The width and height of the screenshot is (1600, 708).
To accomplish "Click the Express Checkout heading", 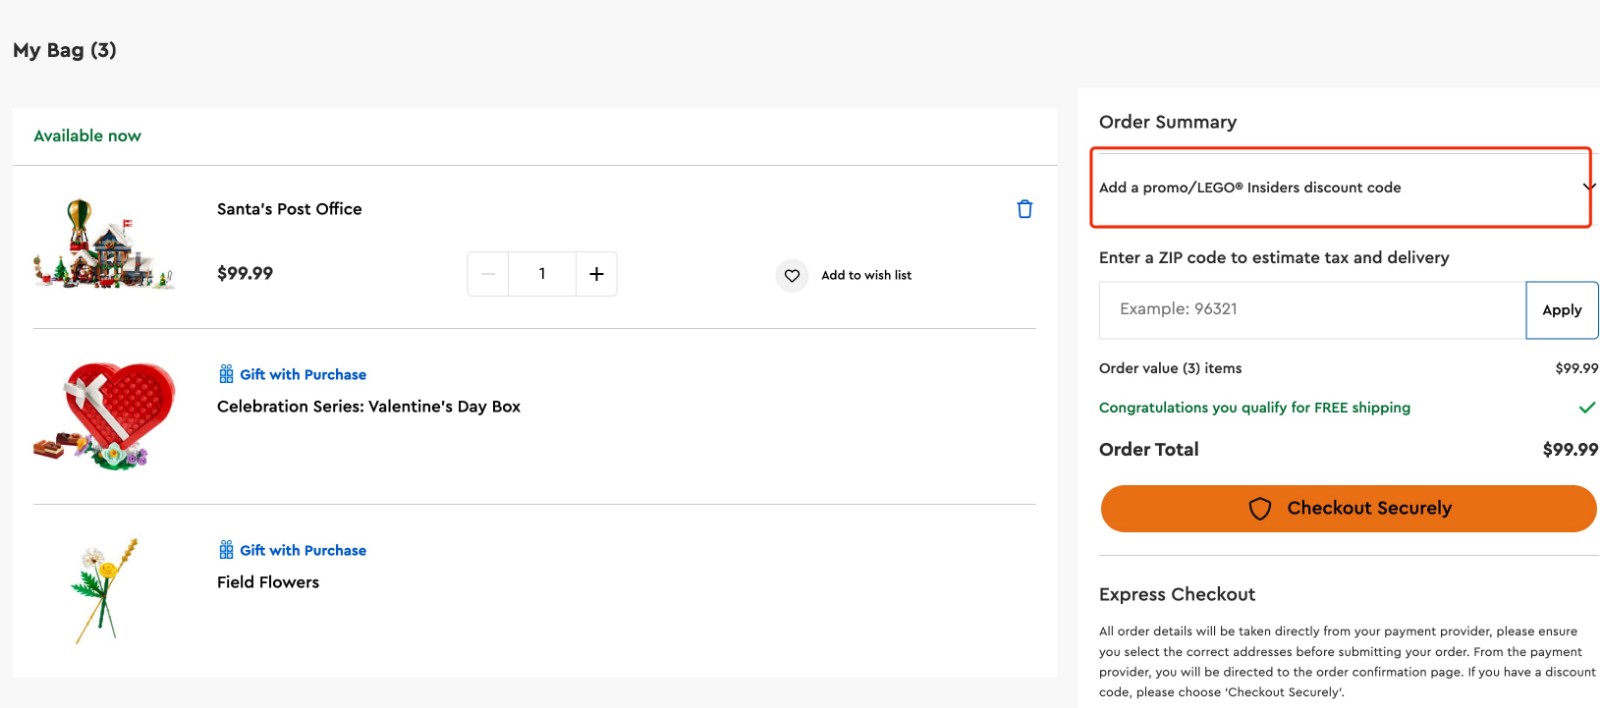I will (x=1177, y=594).
